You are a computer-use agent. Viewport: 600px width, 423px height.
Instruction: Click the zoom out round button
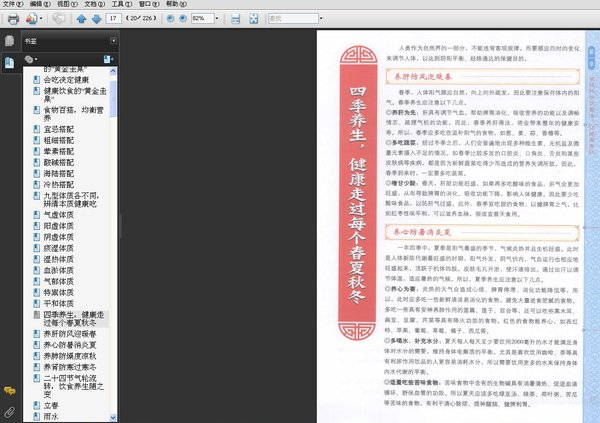(170, 18)
